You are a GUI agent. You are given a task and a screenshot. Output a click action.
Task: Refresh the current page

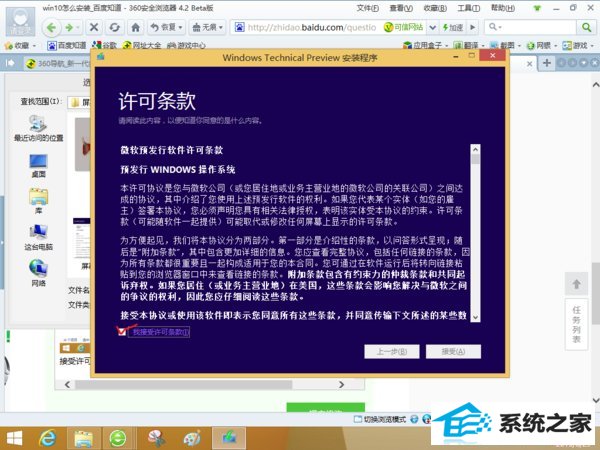pos(114,27)
